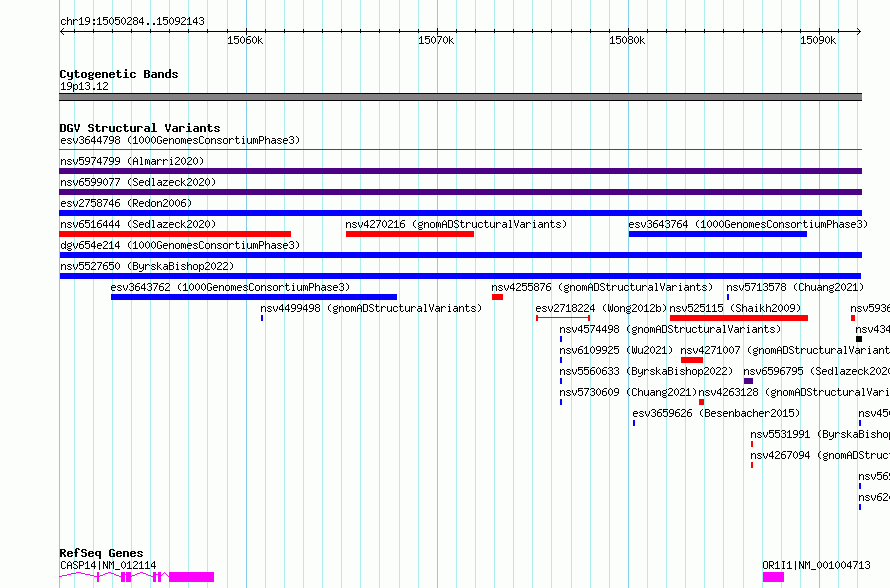Screen dimensions: 890x588
Task: Open the esv2718224 (Wong2012b) label
Action: [602, 308]
